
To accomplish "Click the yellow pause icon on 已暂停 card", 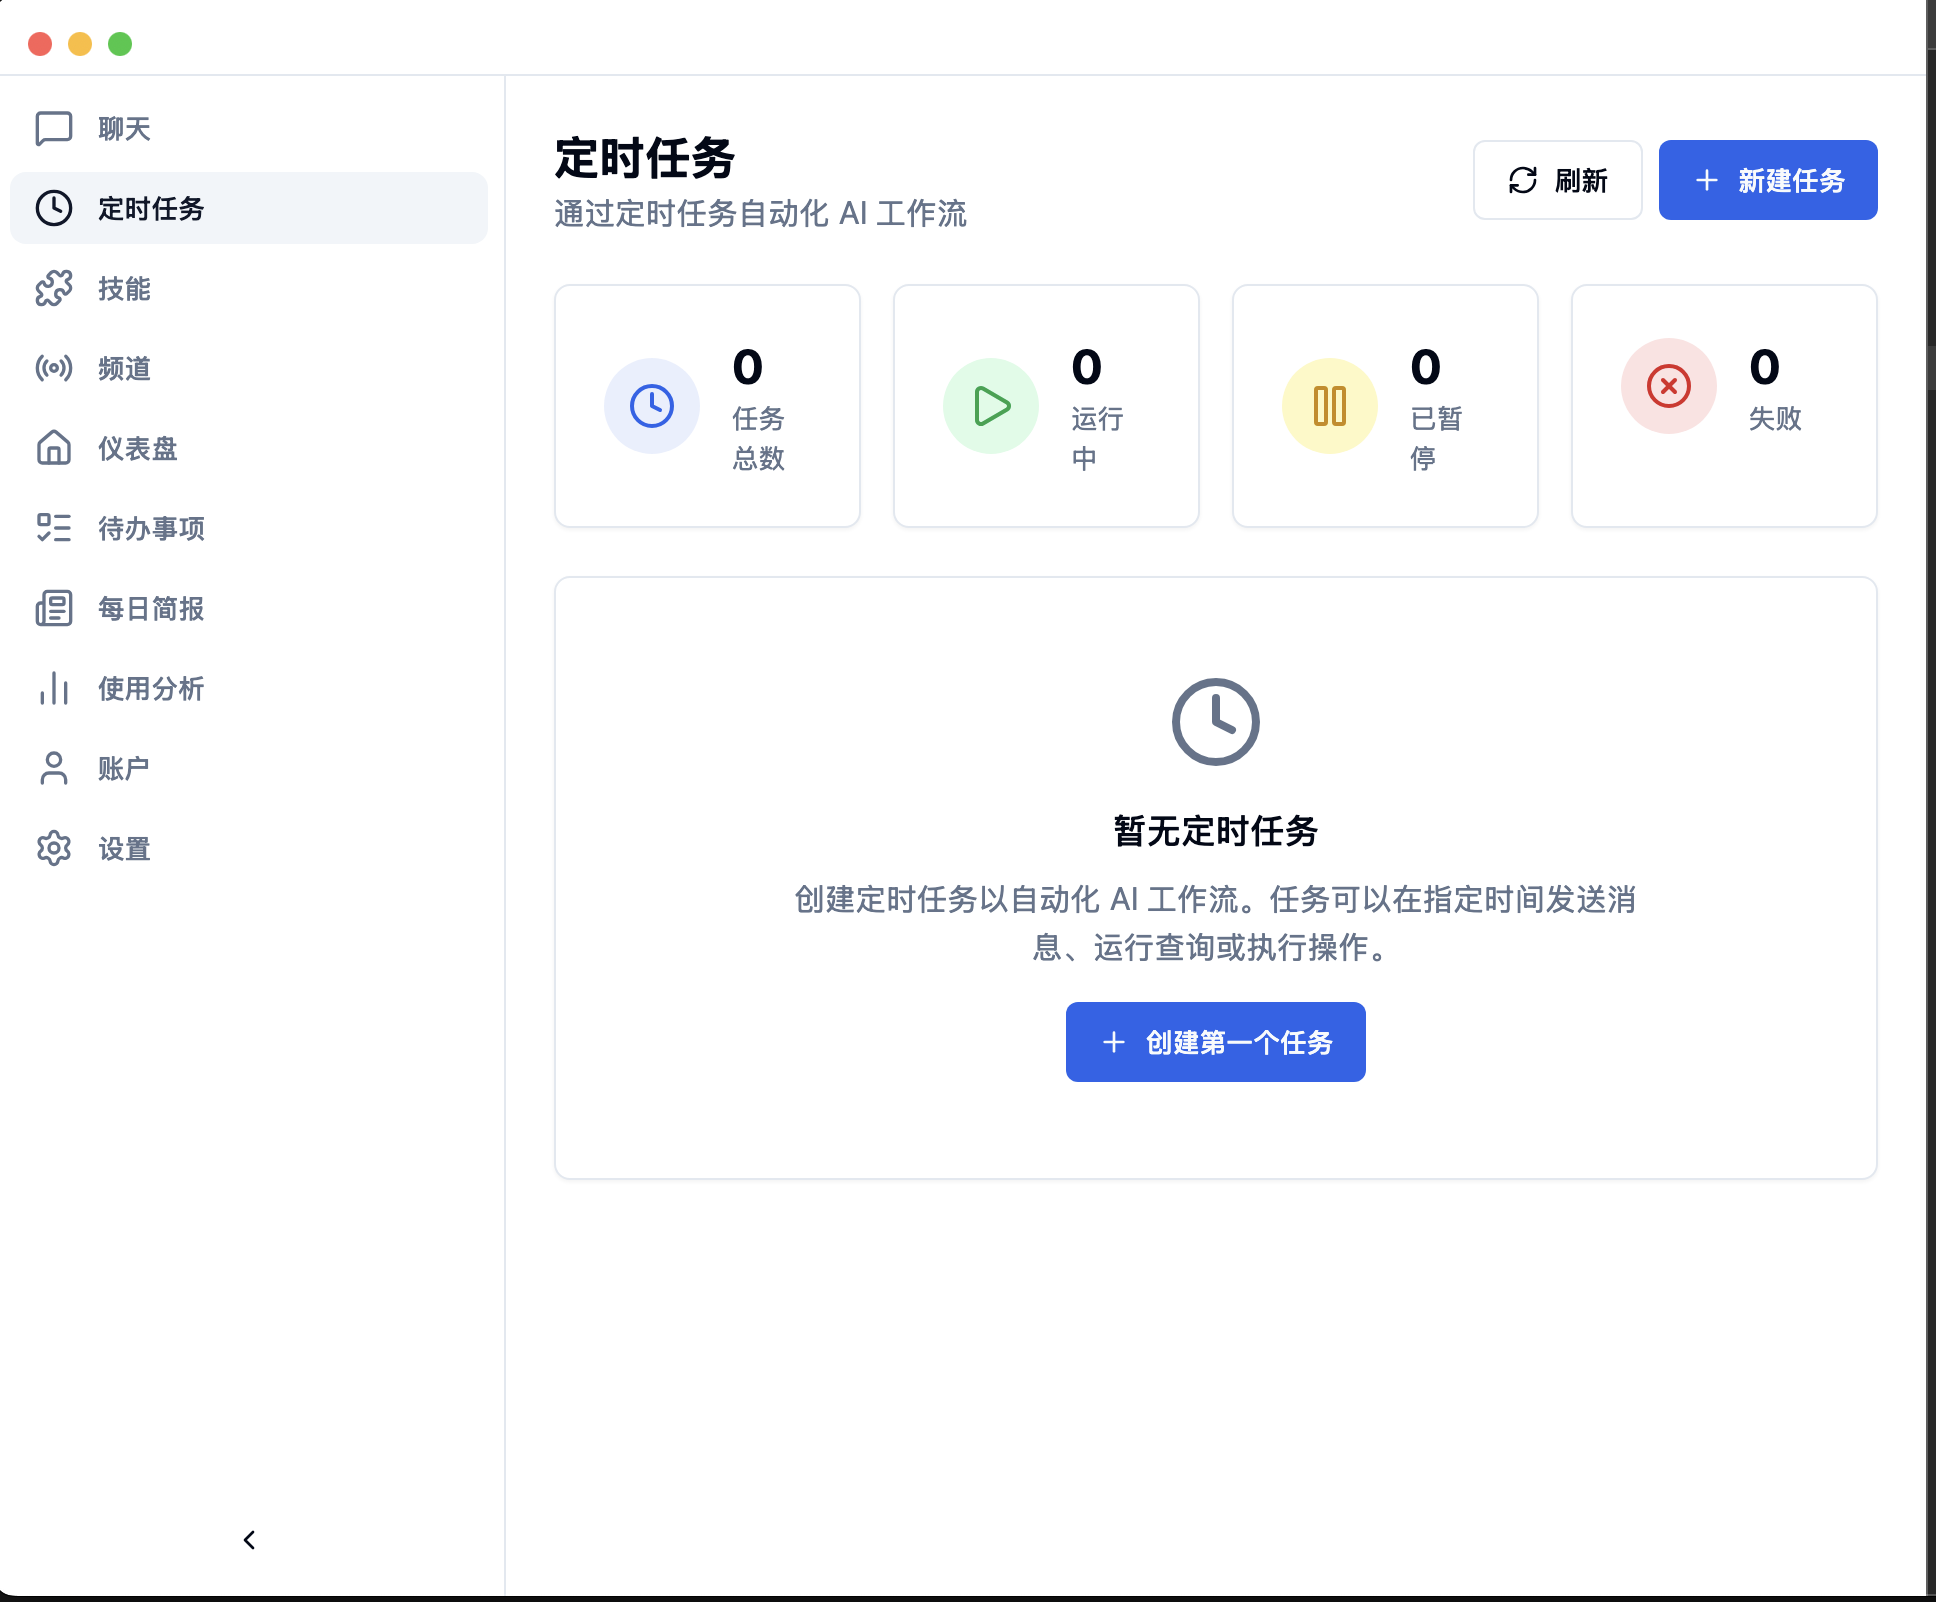I will pos(1328,406).
